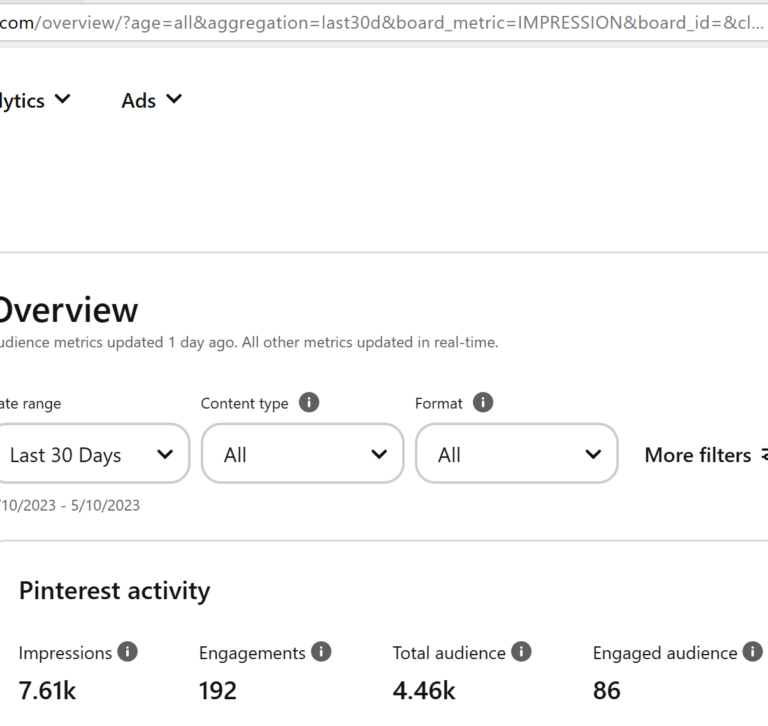This screenshot has width=768, height=726.
Task: Click the audience metrics updated notice text
Action: (x=249, y=342)
